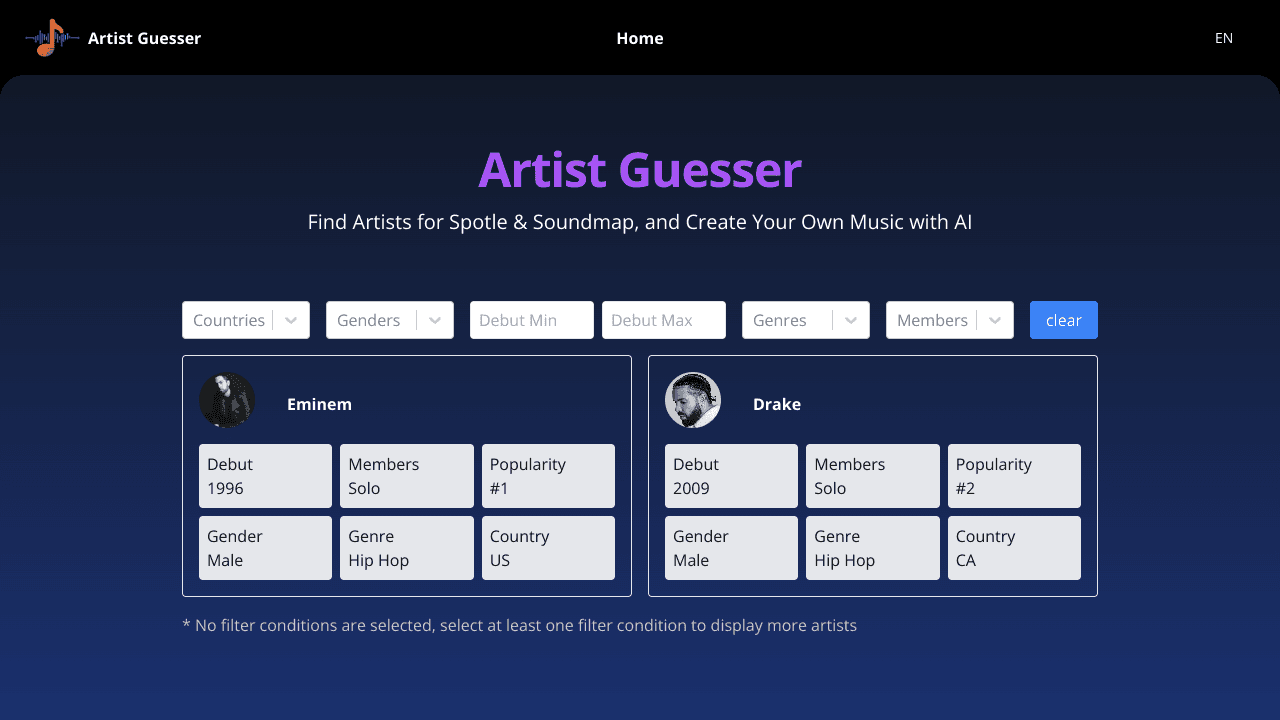Focus the Debut Max input field

[664, 320]
